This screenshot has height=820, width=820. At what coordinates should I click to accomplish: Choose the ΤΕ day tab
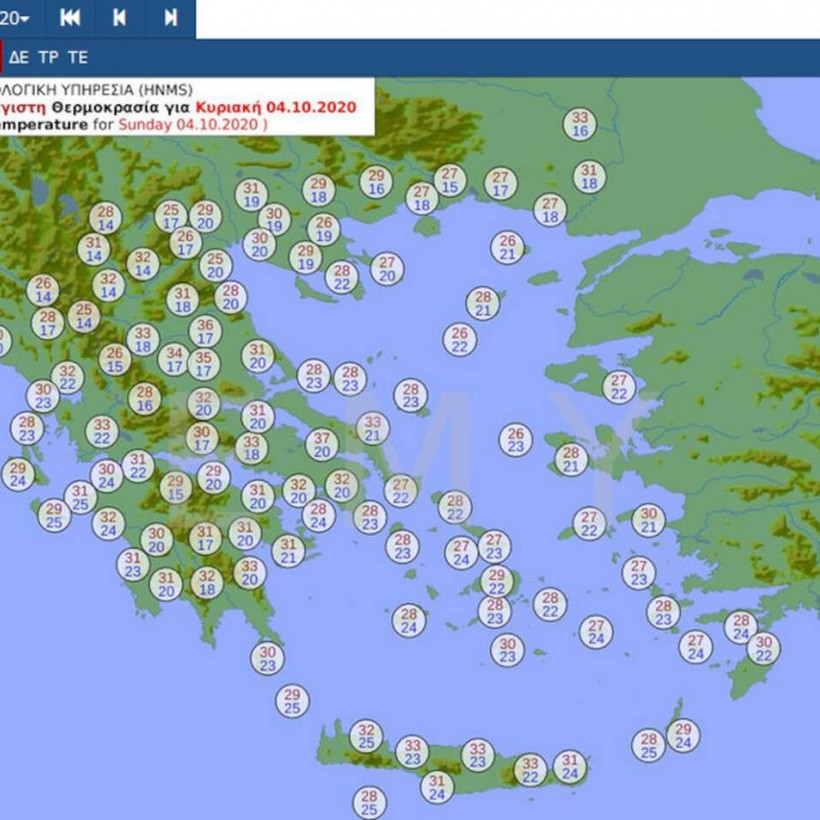[77, 57]
